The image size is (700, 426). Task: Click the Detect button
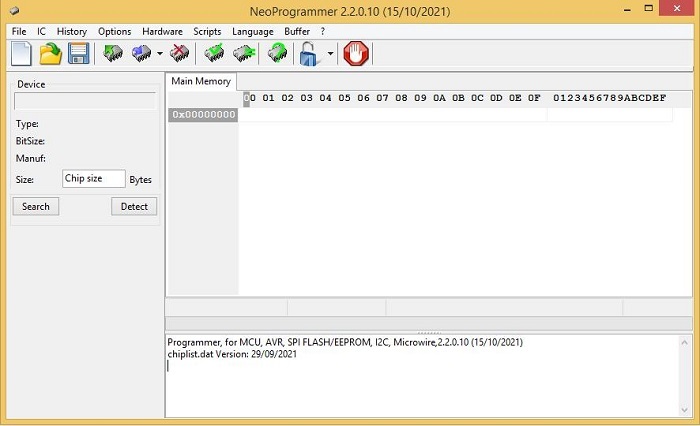134,206
